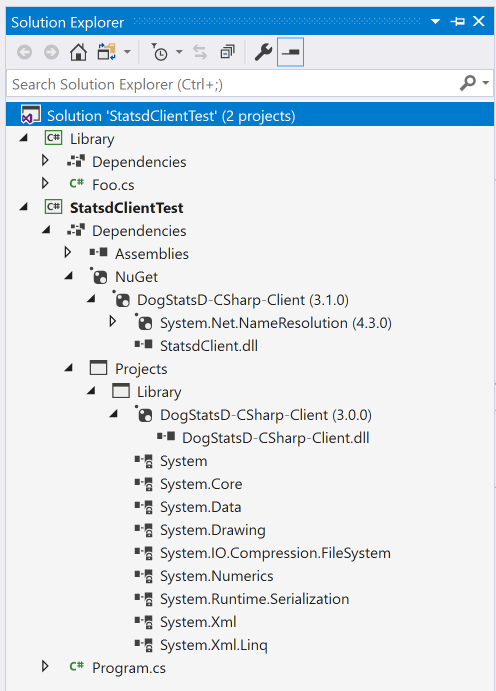This screenshot has width=496, height=691.
Task: Open search options dropdown arrow
Action: pos(485,82)
